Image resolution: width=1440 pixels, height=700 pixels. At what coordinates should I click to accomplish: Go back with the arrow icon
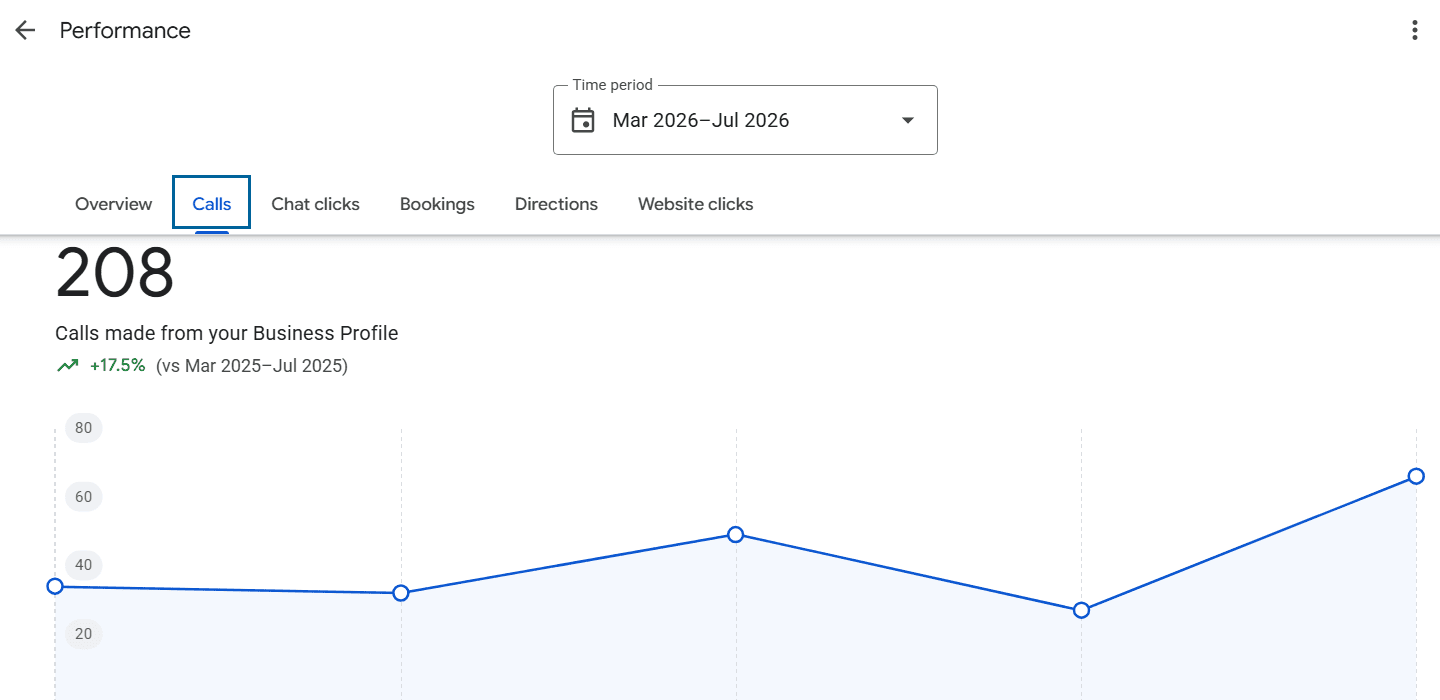pyautogui.click(x=25, y=30)
